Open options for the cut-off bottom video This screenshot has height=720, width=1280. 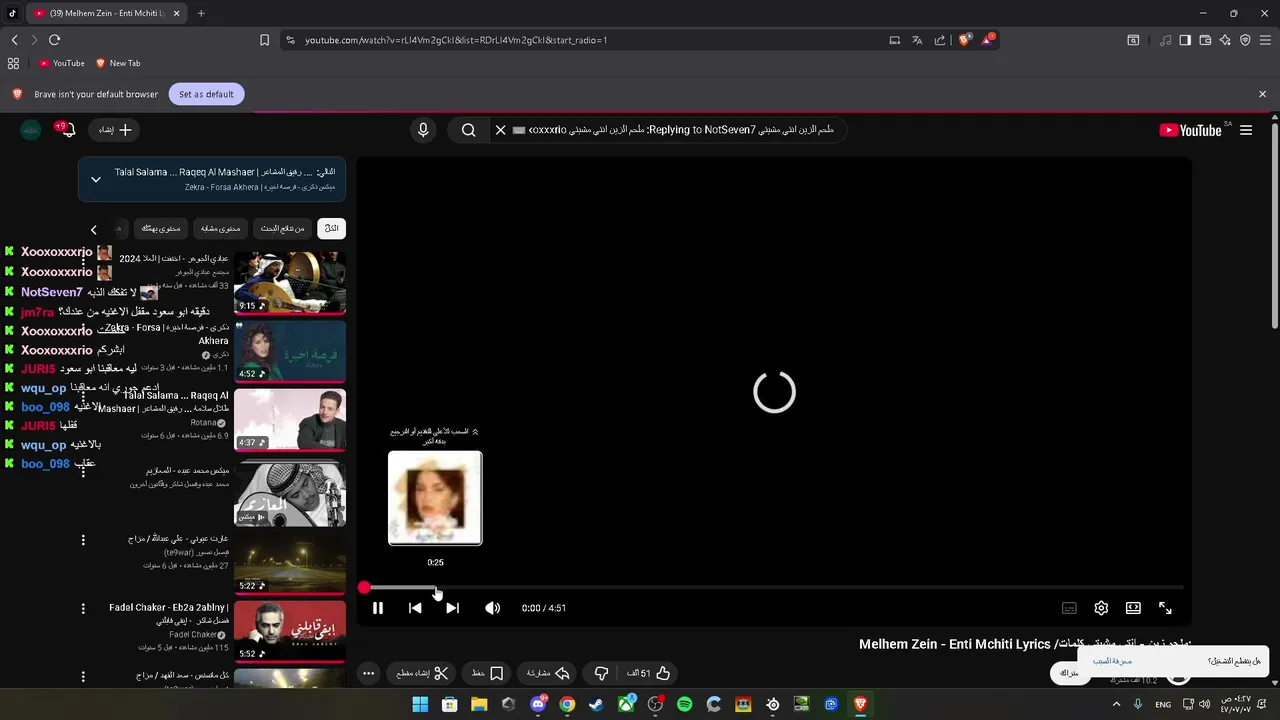(x=83, y=676)
